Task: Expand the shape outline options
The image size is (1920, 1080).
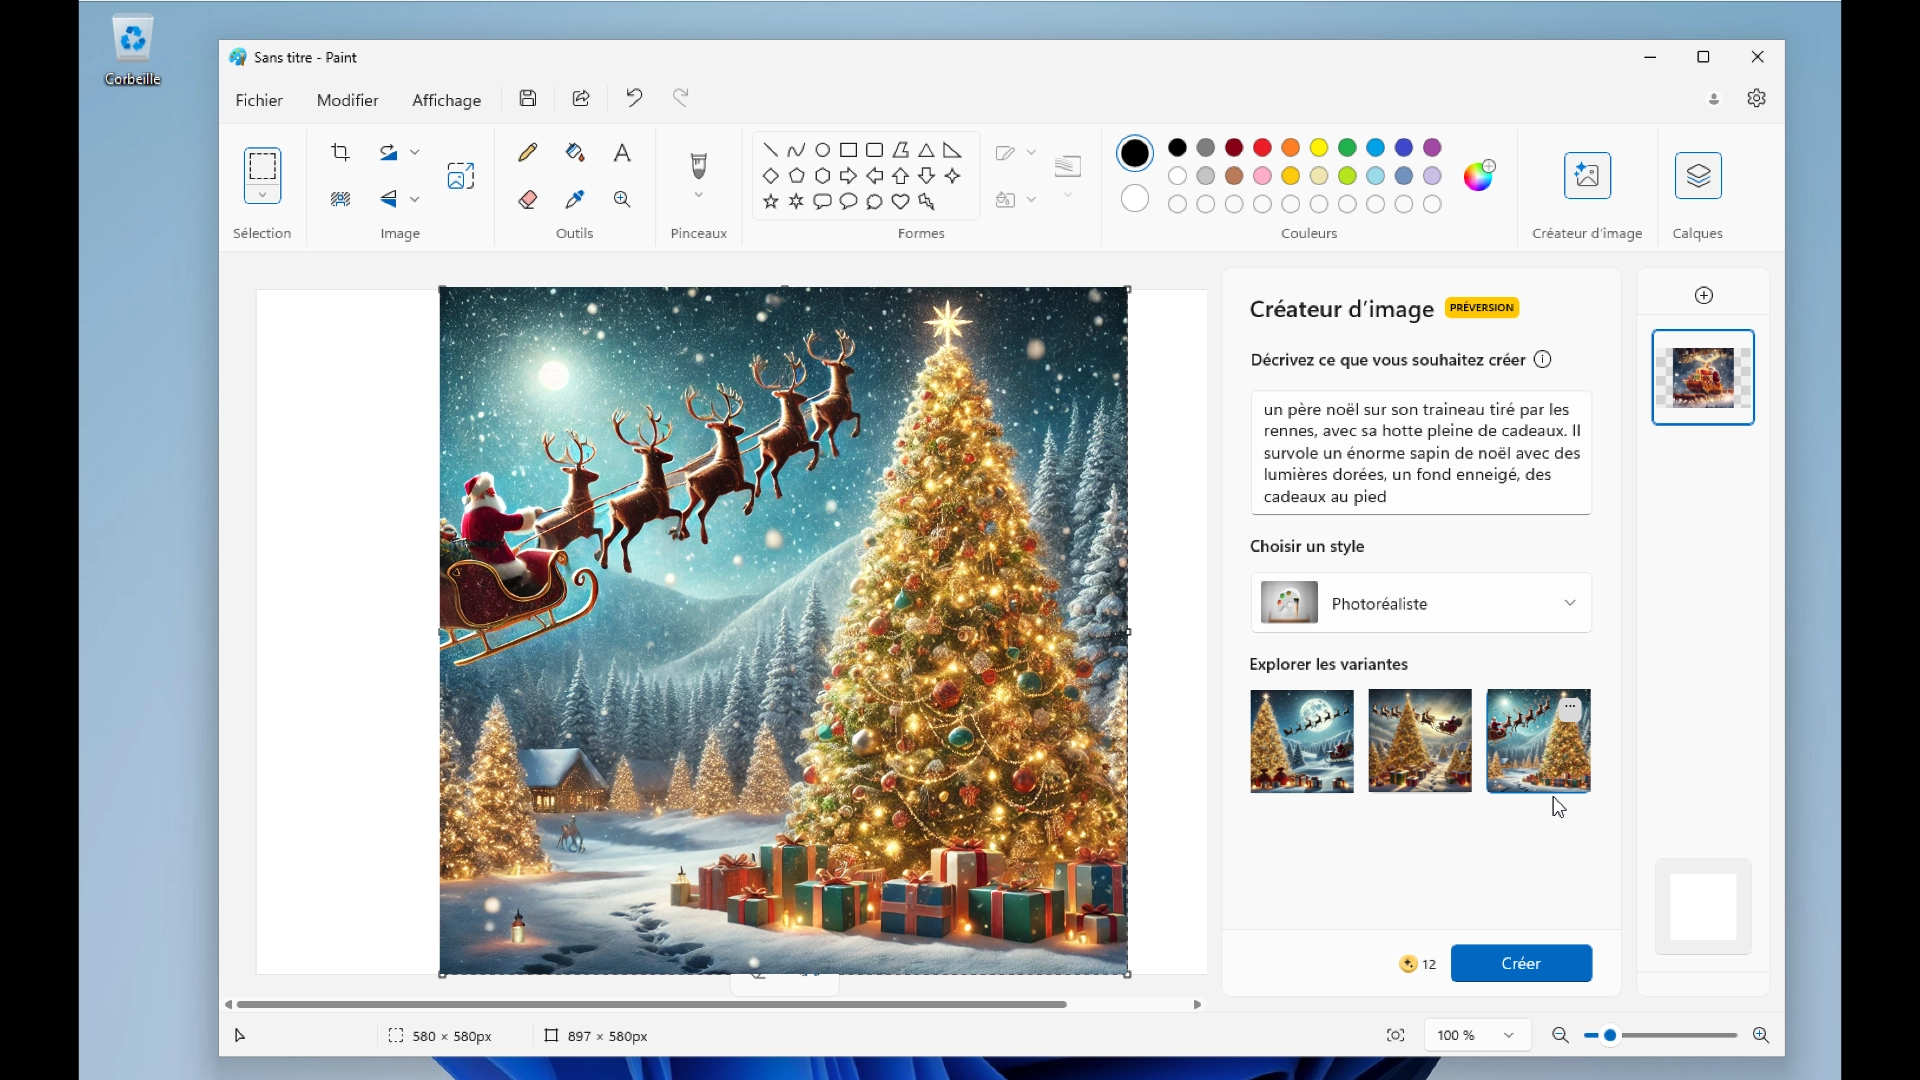Action: [x=1031, y=152]
